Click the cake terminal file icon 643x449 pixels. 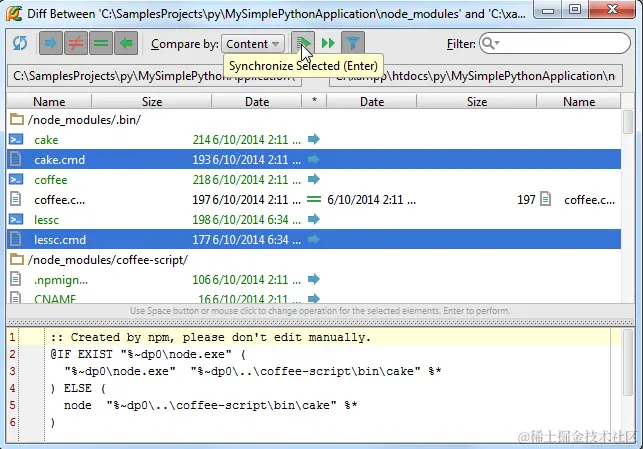16,139
